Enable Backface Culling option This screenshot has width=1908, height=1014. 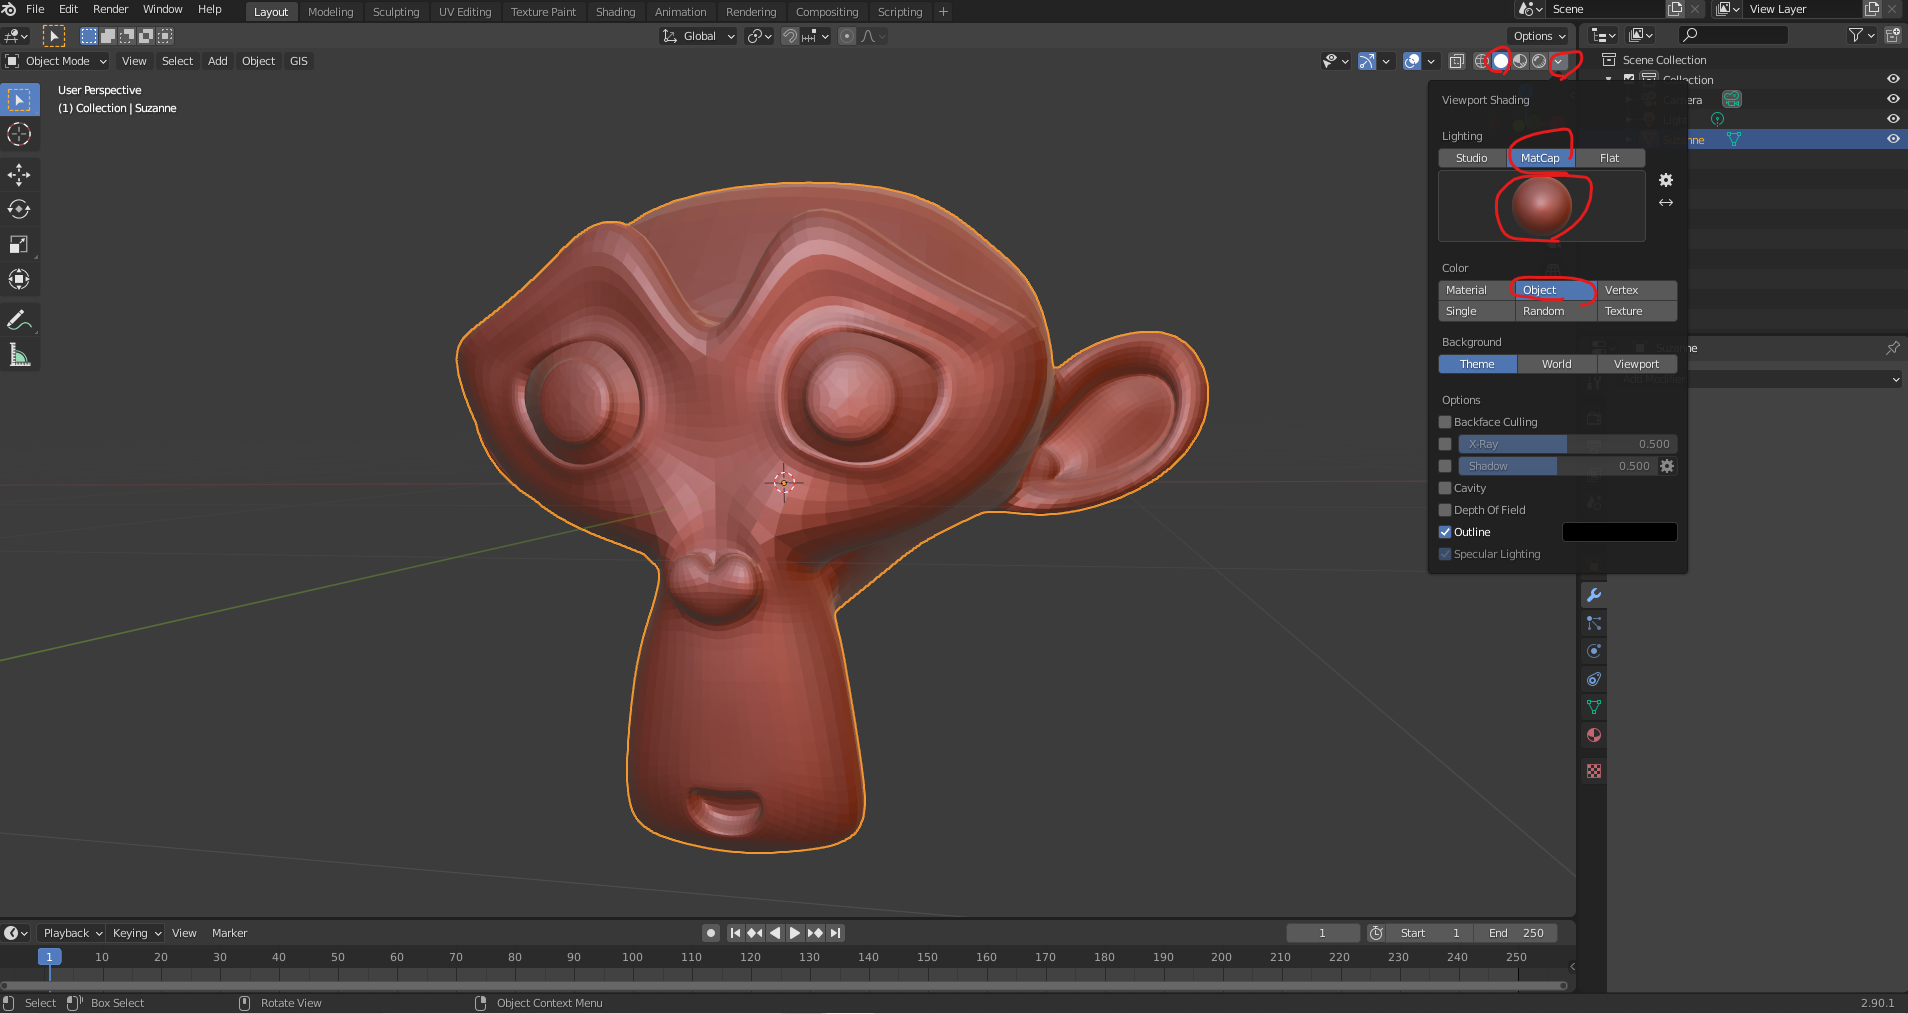(x=1445, y=422)
